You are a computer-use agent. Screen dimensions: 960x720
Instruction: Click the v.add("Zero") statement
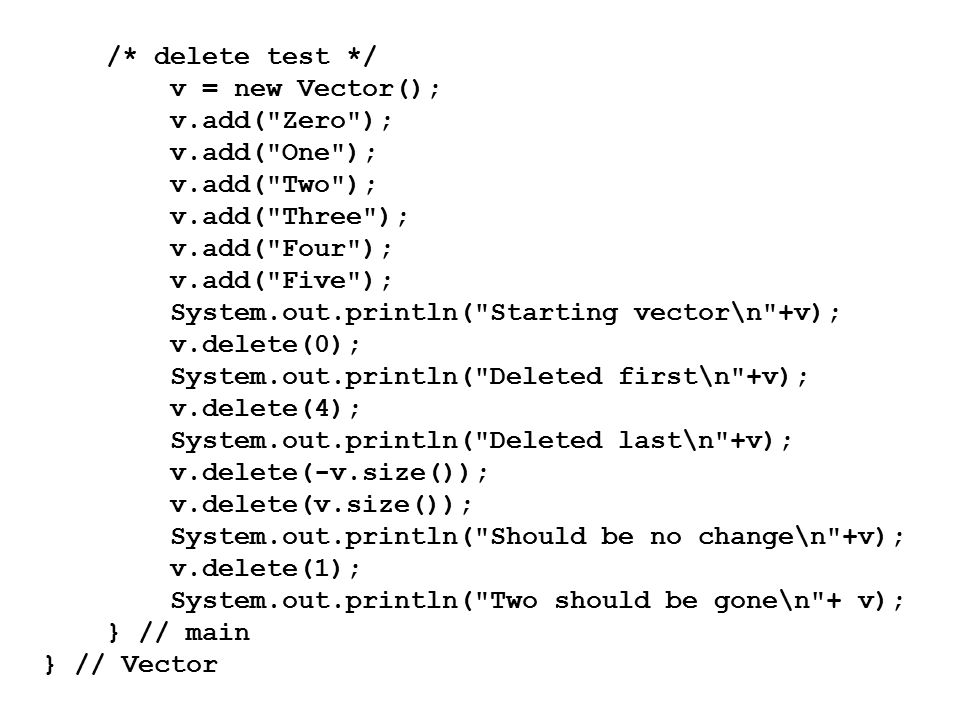click(280, 121)
